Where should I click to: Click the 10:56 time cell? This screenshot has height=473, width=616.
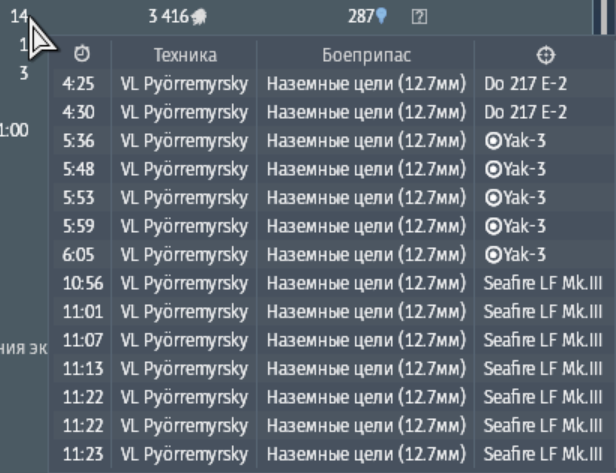tap(83, 283)
